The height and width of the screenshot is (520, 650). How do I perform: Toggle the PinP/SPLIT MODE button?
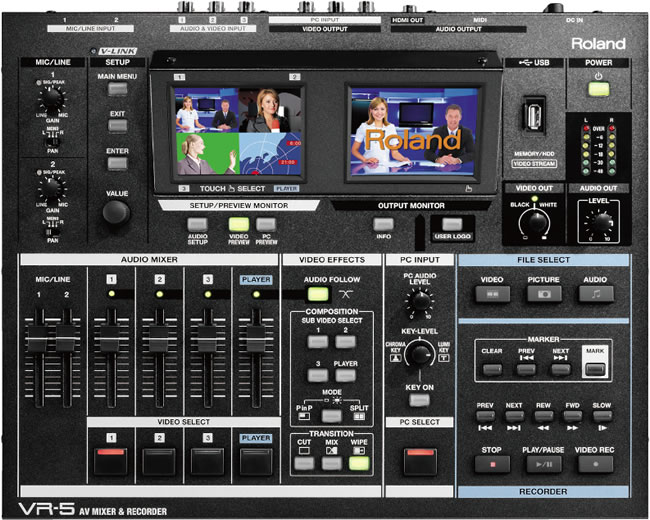pyautogui.click(x=332, y=415)
